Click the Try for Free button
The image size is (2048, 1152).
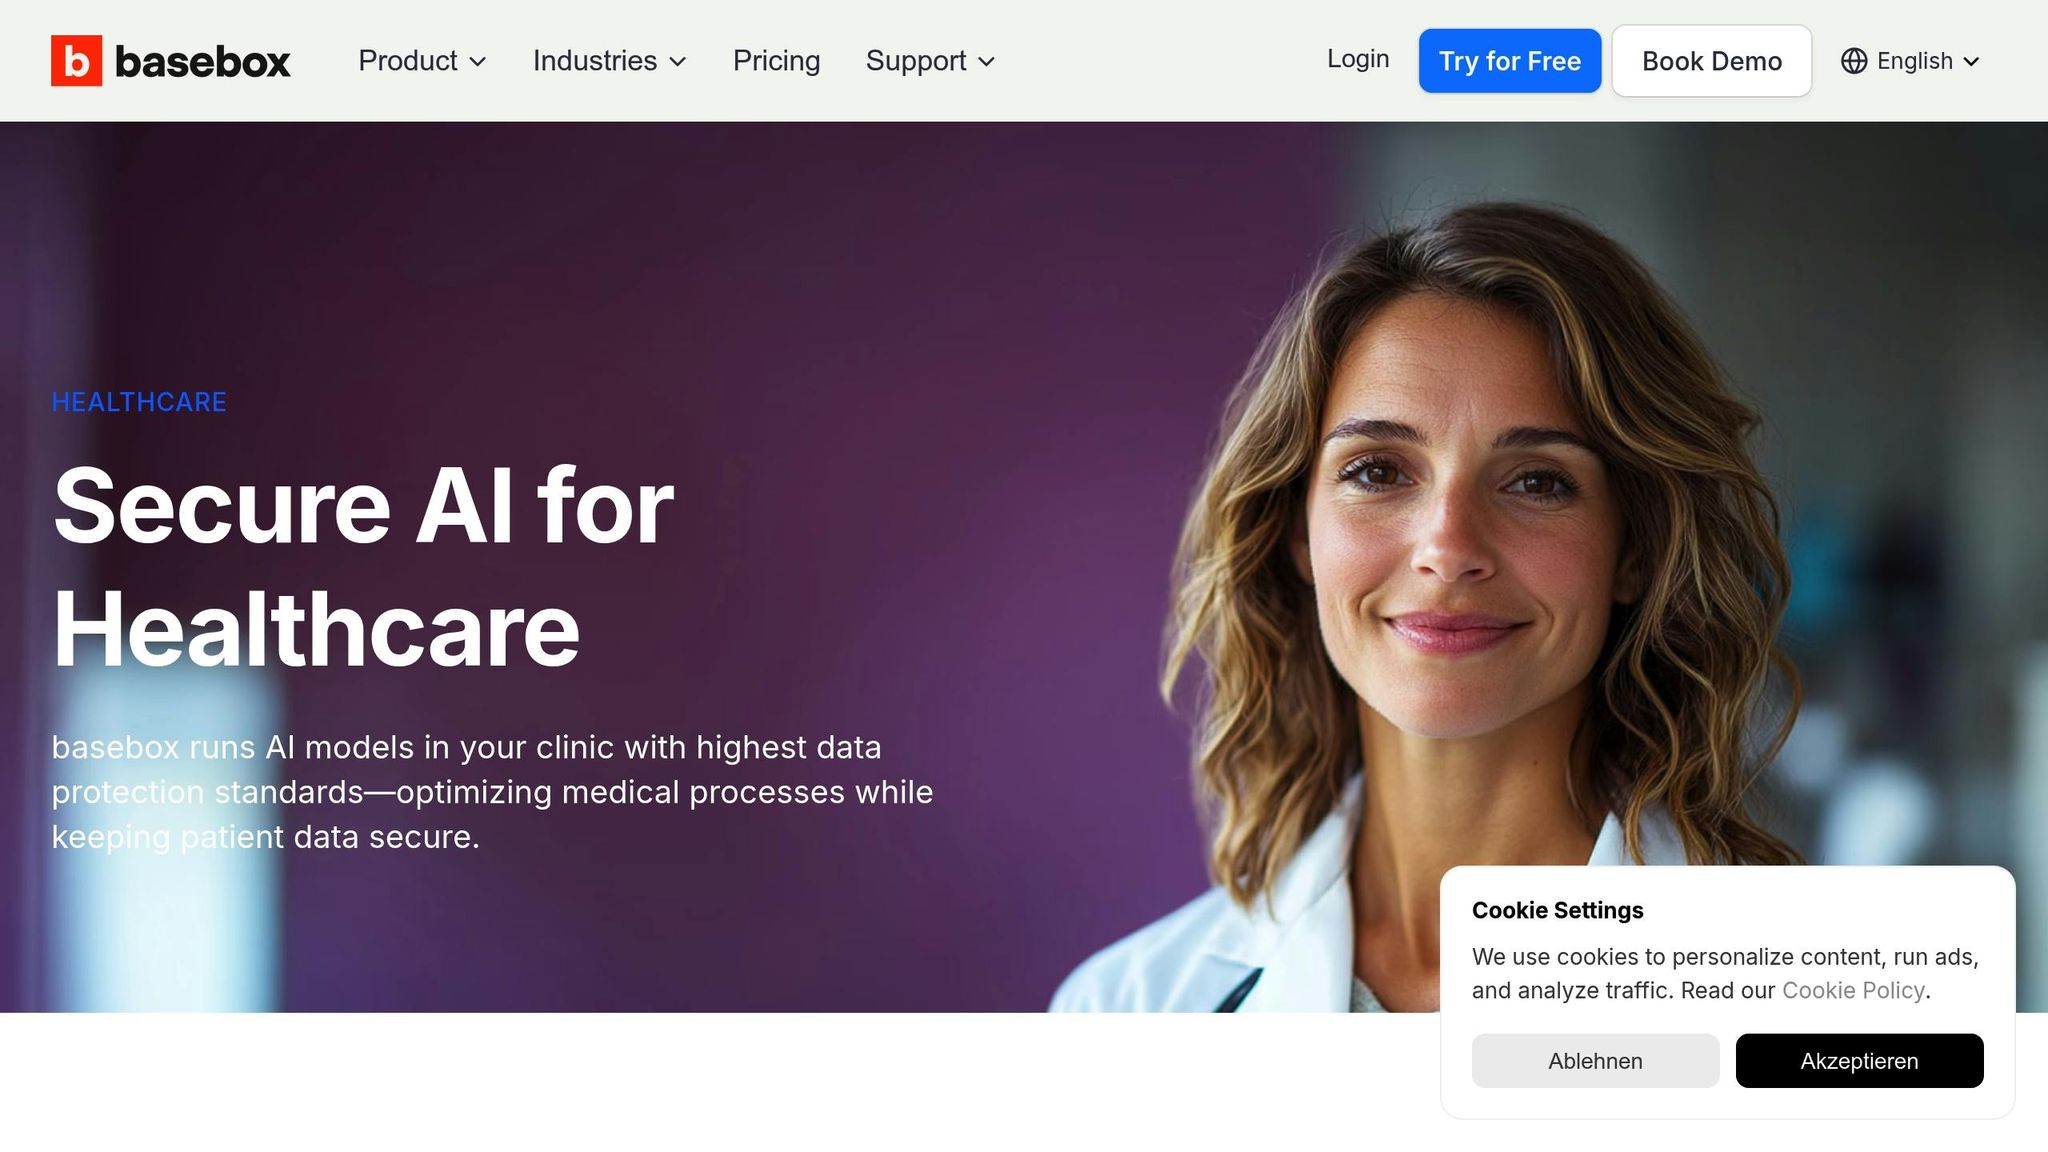(x=1510, y=61)
